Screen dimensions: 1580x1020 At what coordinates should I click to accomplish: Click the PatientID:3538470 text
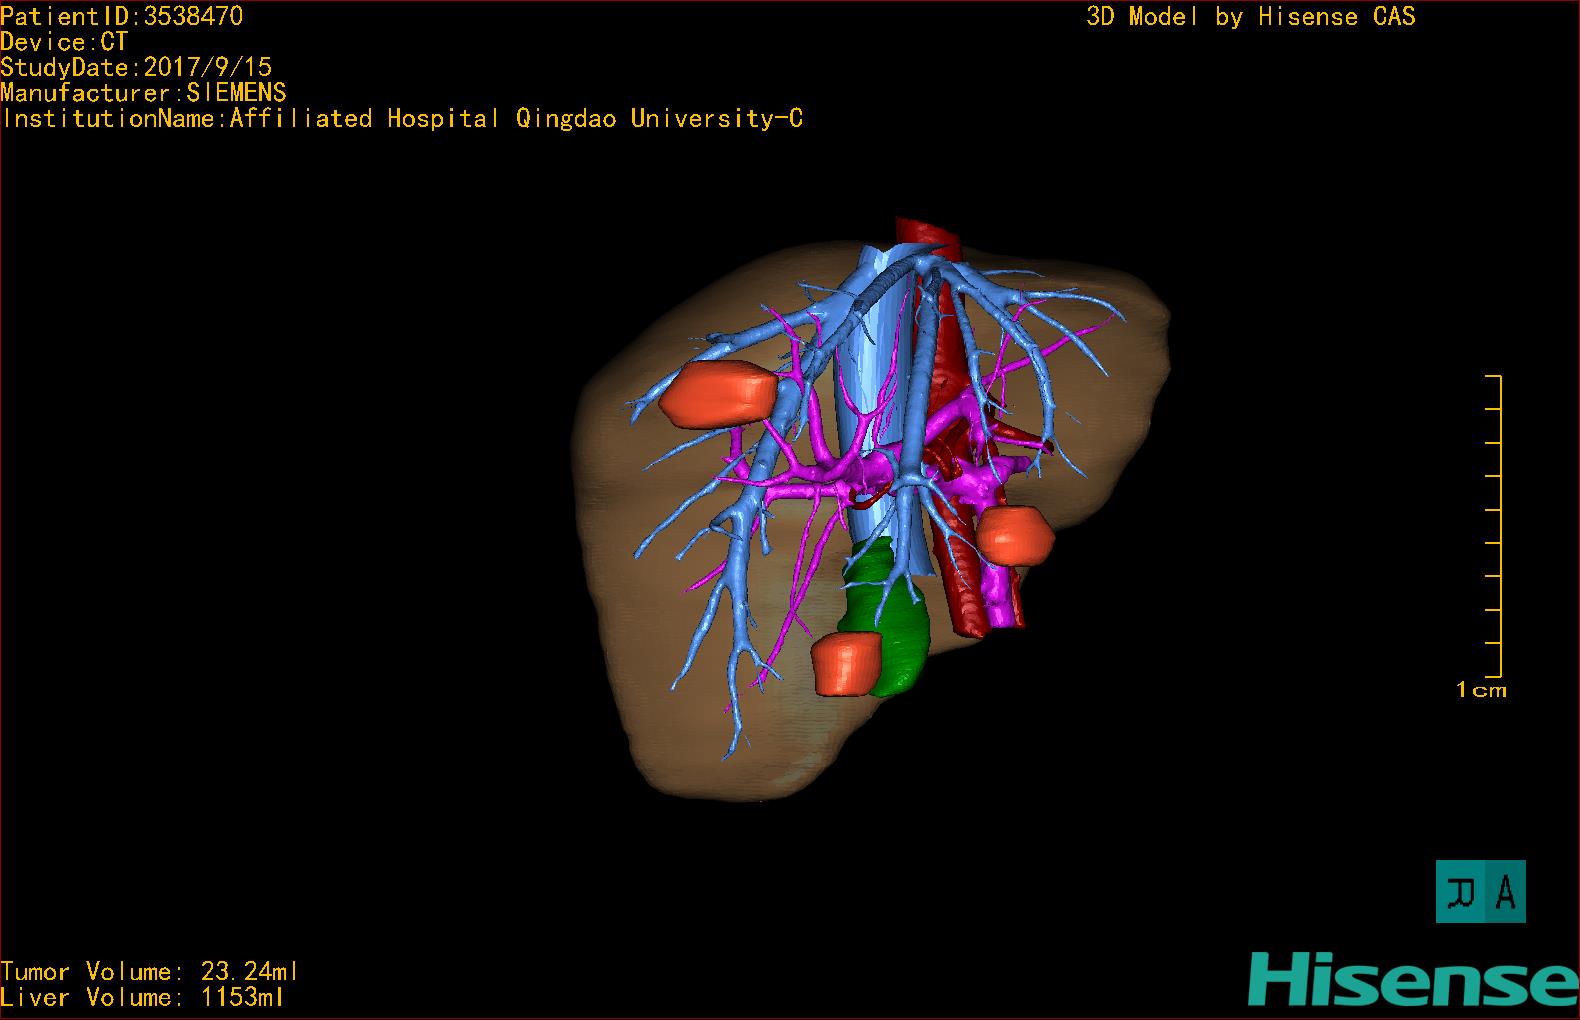121,16
